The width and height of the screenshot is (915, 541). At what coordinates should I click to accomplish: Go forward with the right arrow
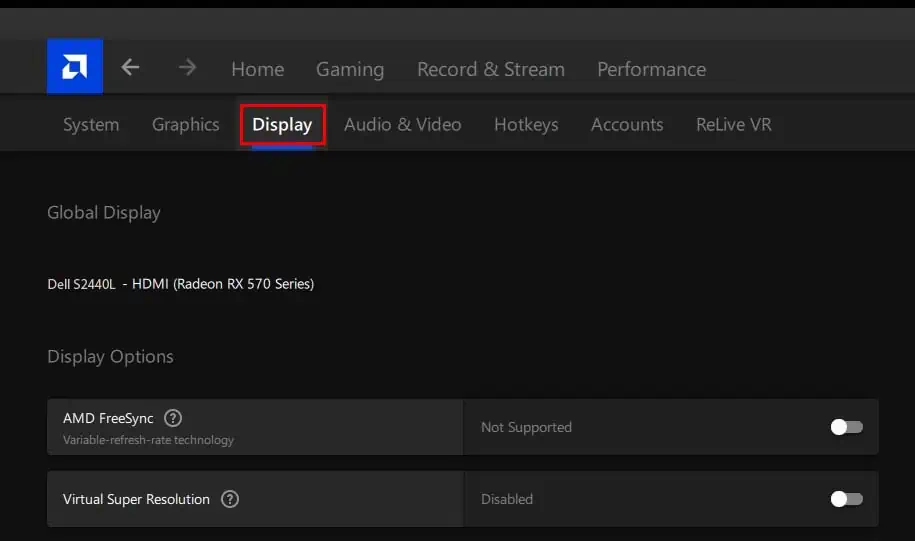[187, 68]
